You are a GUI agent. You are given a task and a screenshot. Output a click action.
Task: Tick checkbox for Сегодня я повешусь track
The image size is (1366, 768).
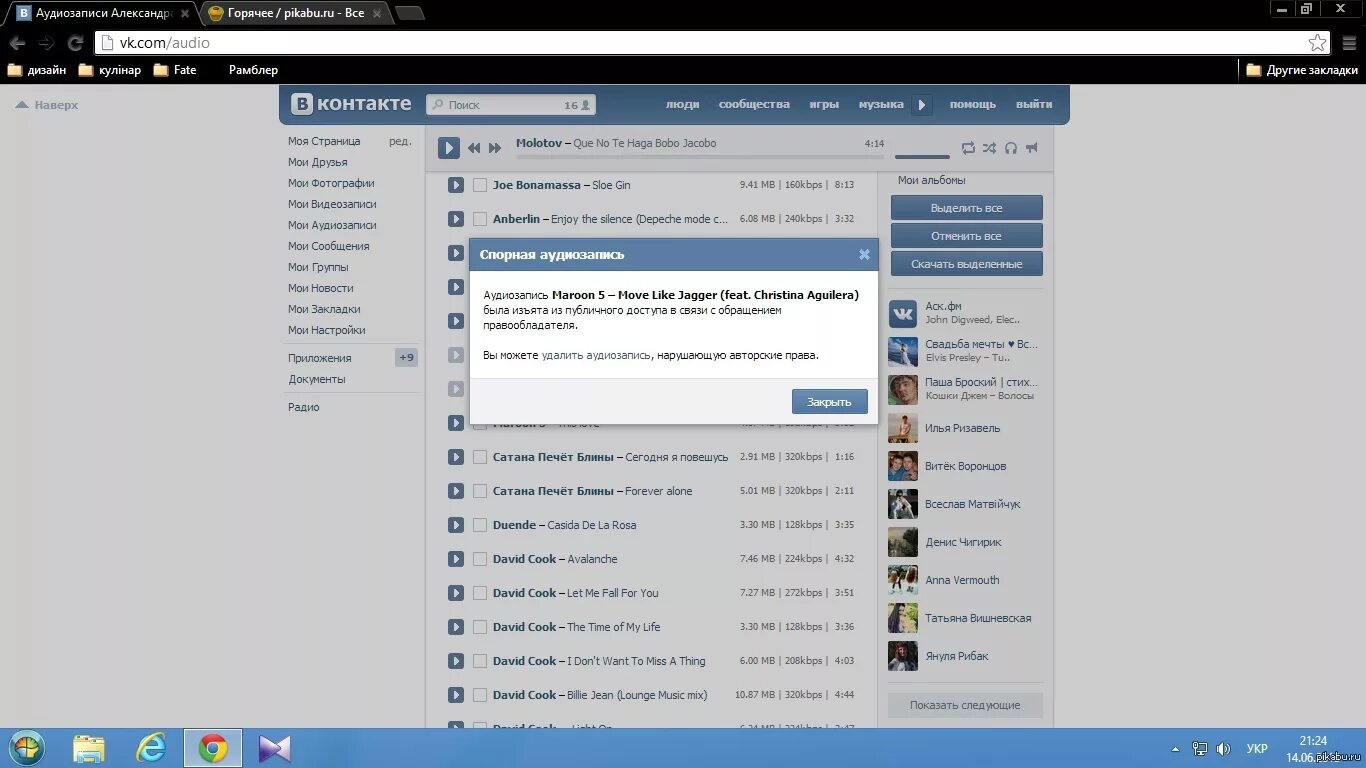pyautogui.click(x=480, y=457)
